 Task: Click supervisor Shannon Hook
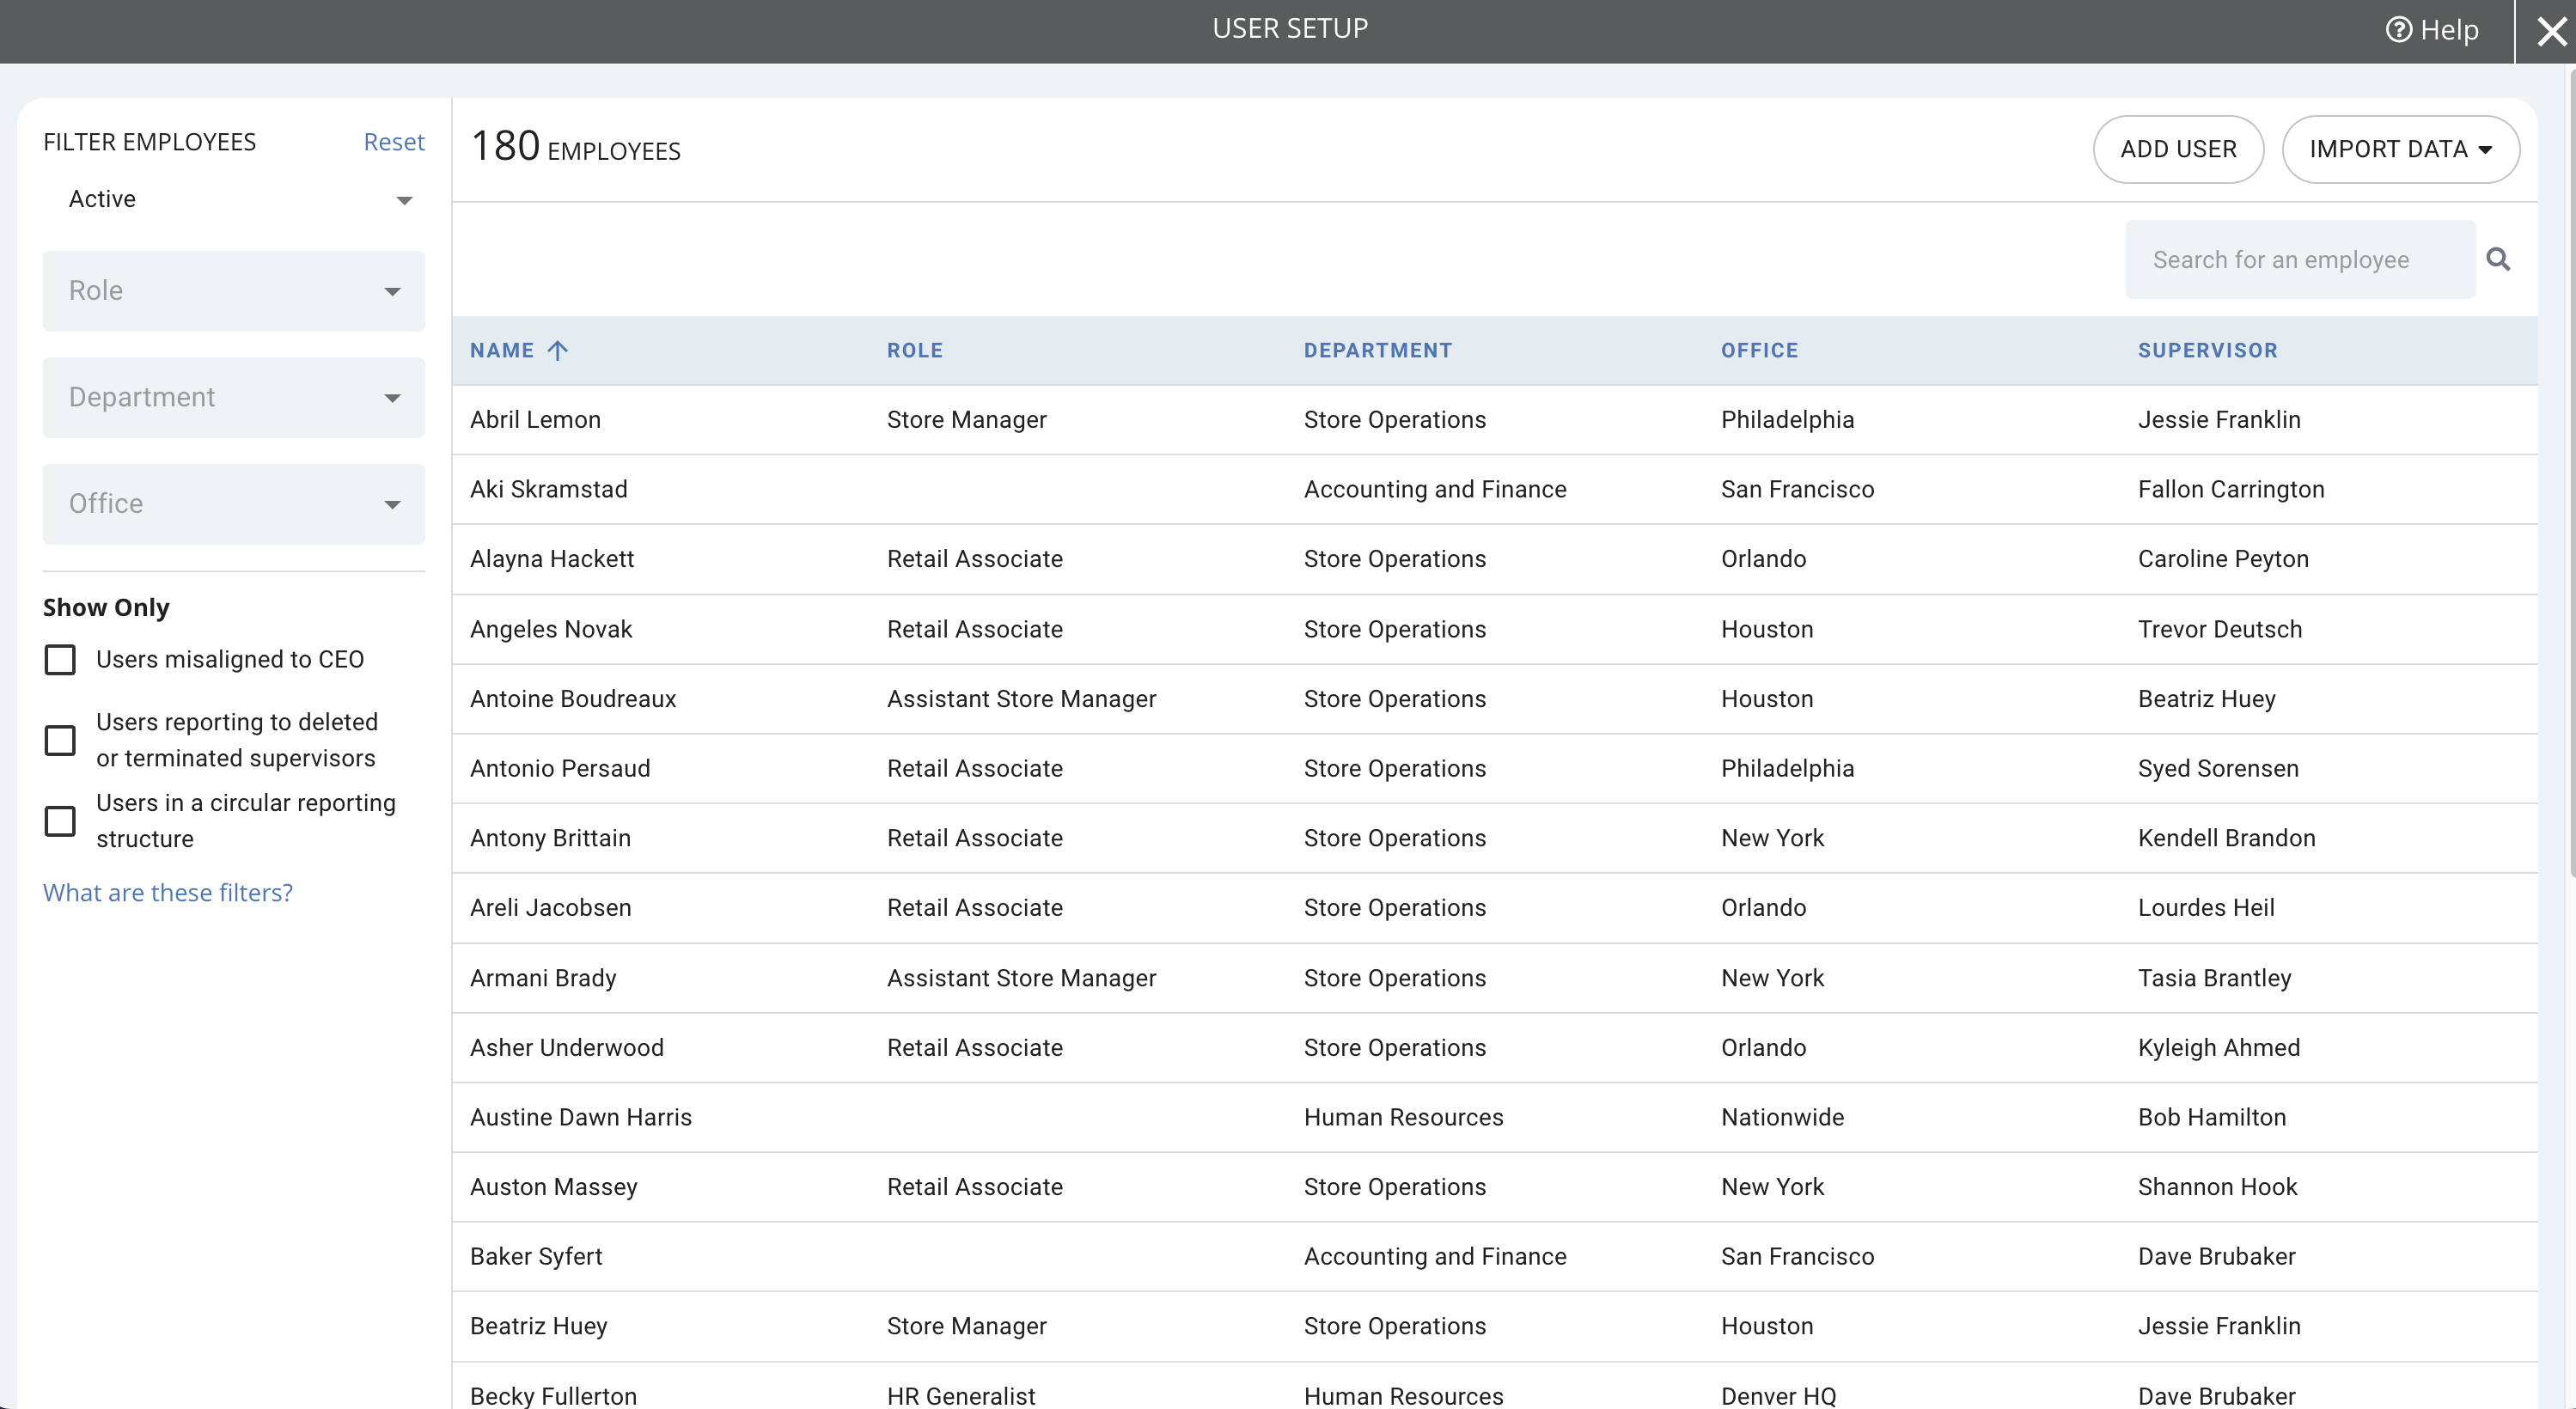[x=2217, y=1187]
